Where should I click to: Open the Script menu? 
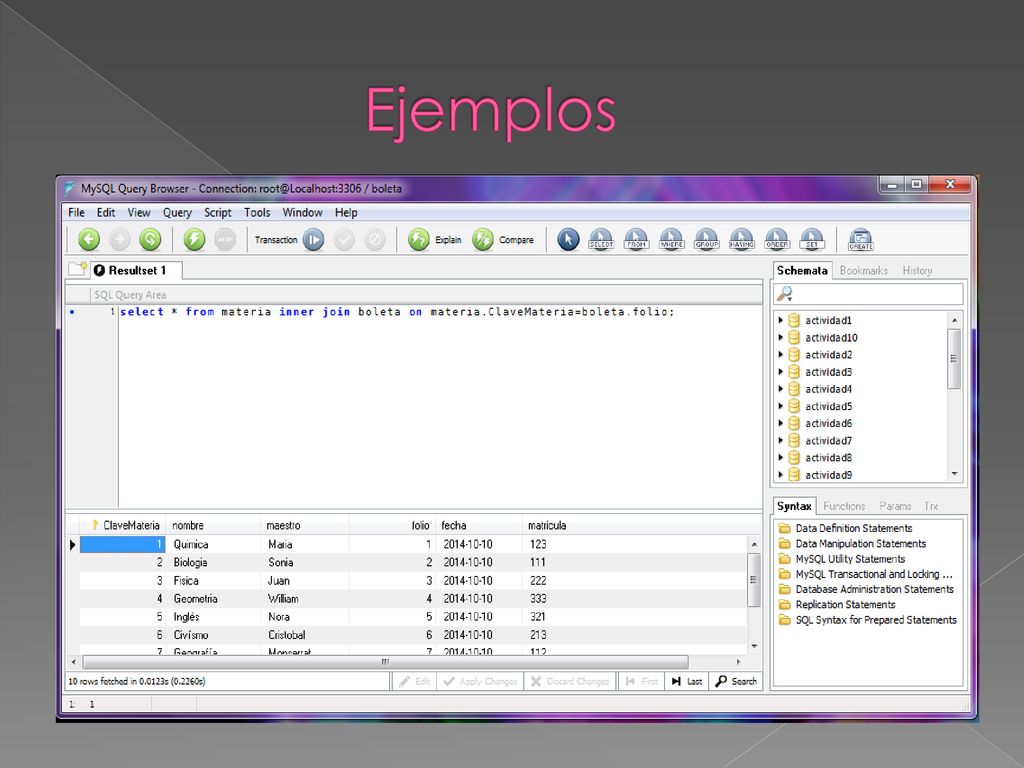[217, 212]
